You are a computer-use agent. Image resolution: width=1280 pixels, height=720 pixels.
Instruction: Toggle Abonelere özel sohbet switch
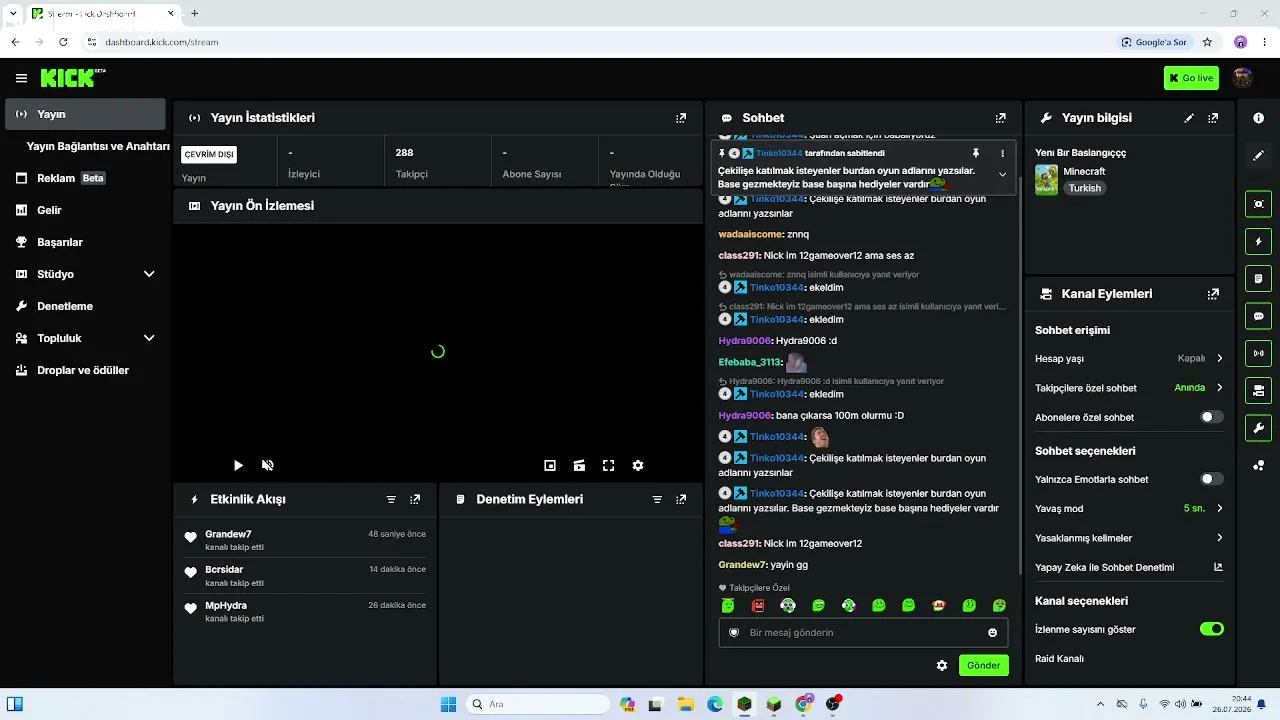(x=1211, y=417)
